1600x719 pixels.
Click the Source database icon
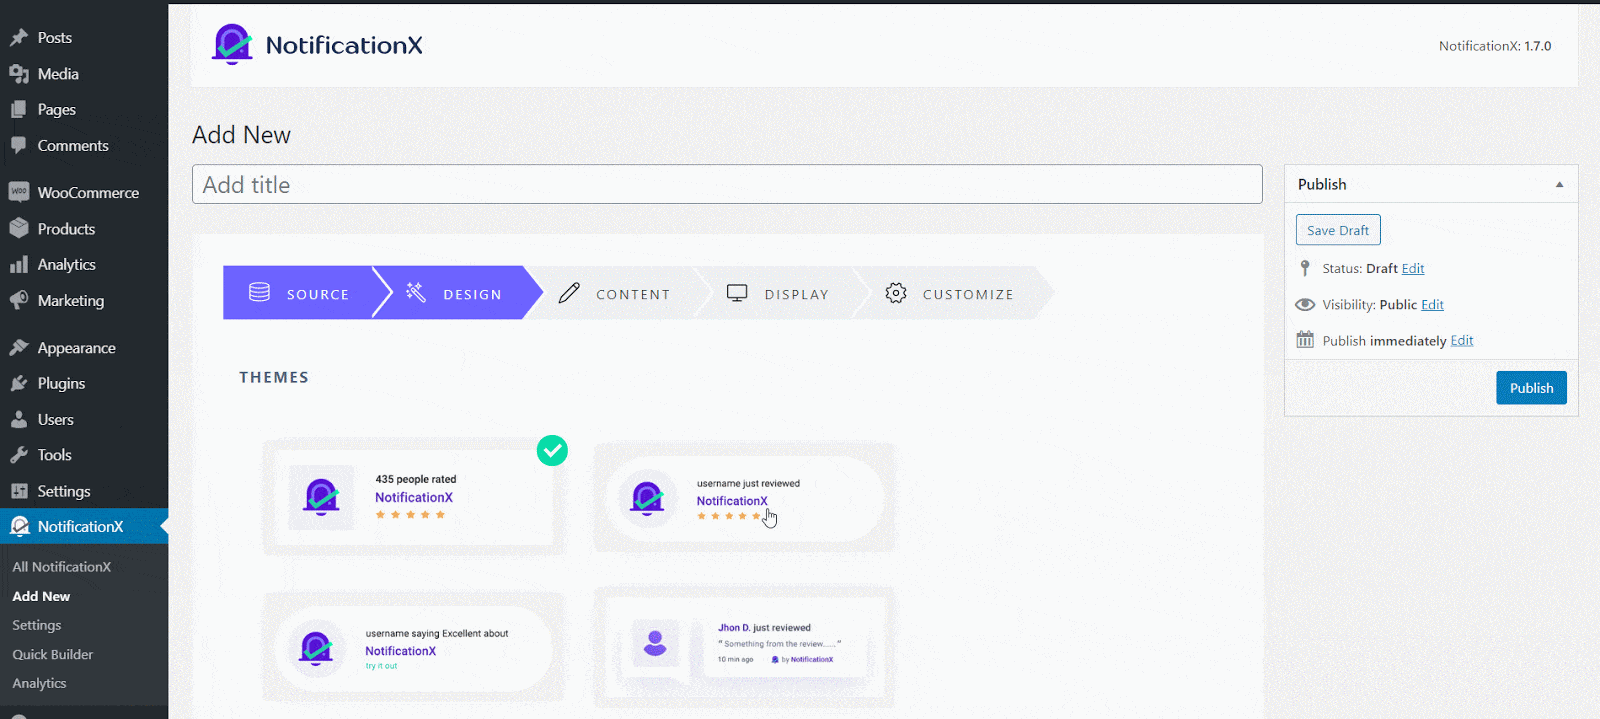tap(259, 292)
